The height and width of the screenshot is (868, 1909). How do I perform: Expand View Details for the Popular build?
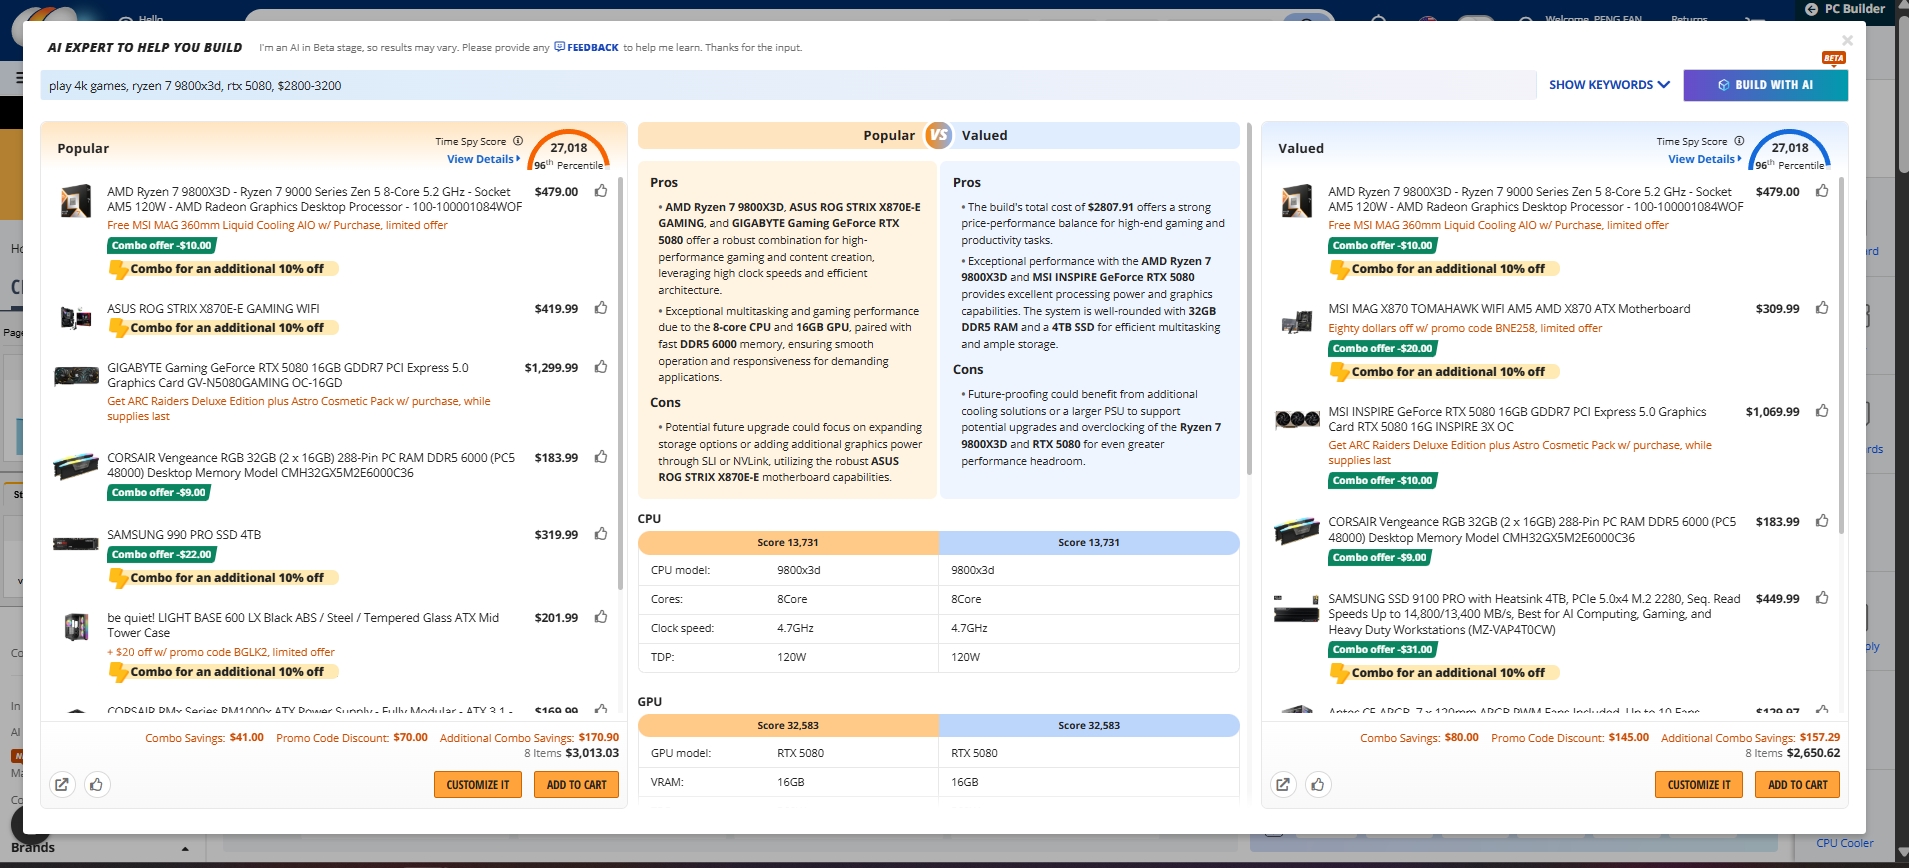click(x=483, y=159)
